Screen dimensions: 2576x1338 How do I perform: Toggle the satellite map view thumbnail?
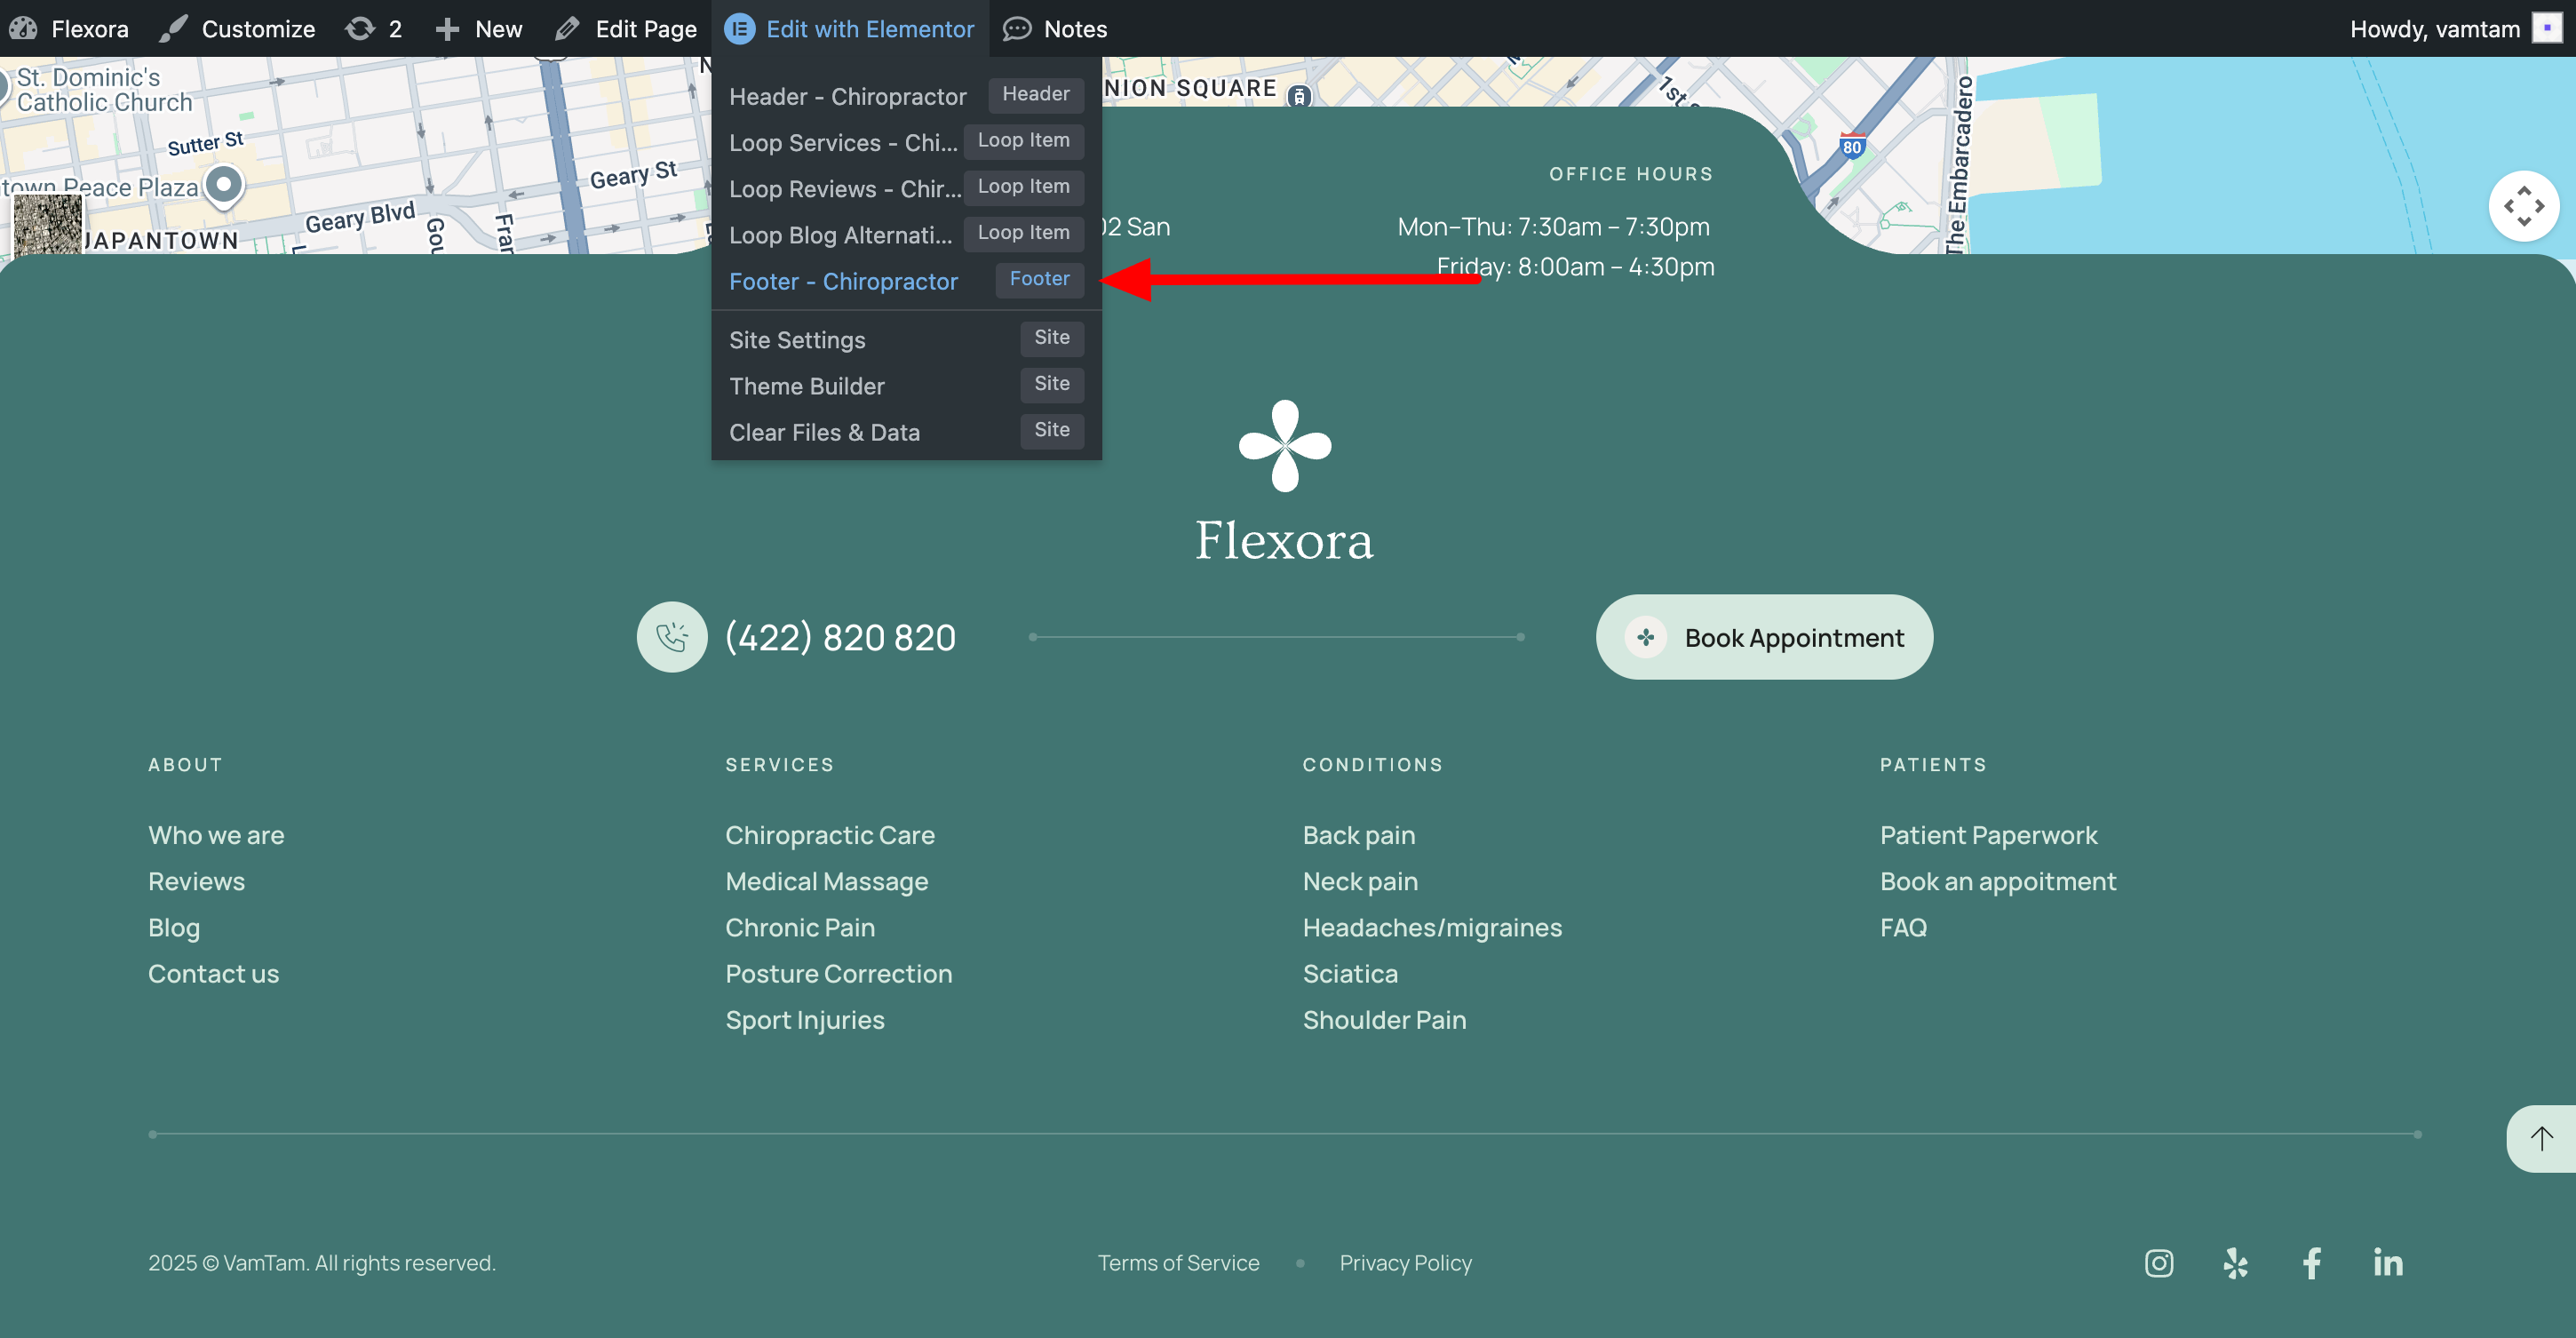47,226
